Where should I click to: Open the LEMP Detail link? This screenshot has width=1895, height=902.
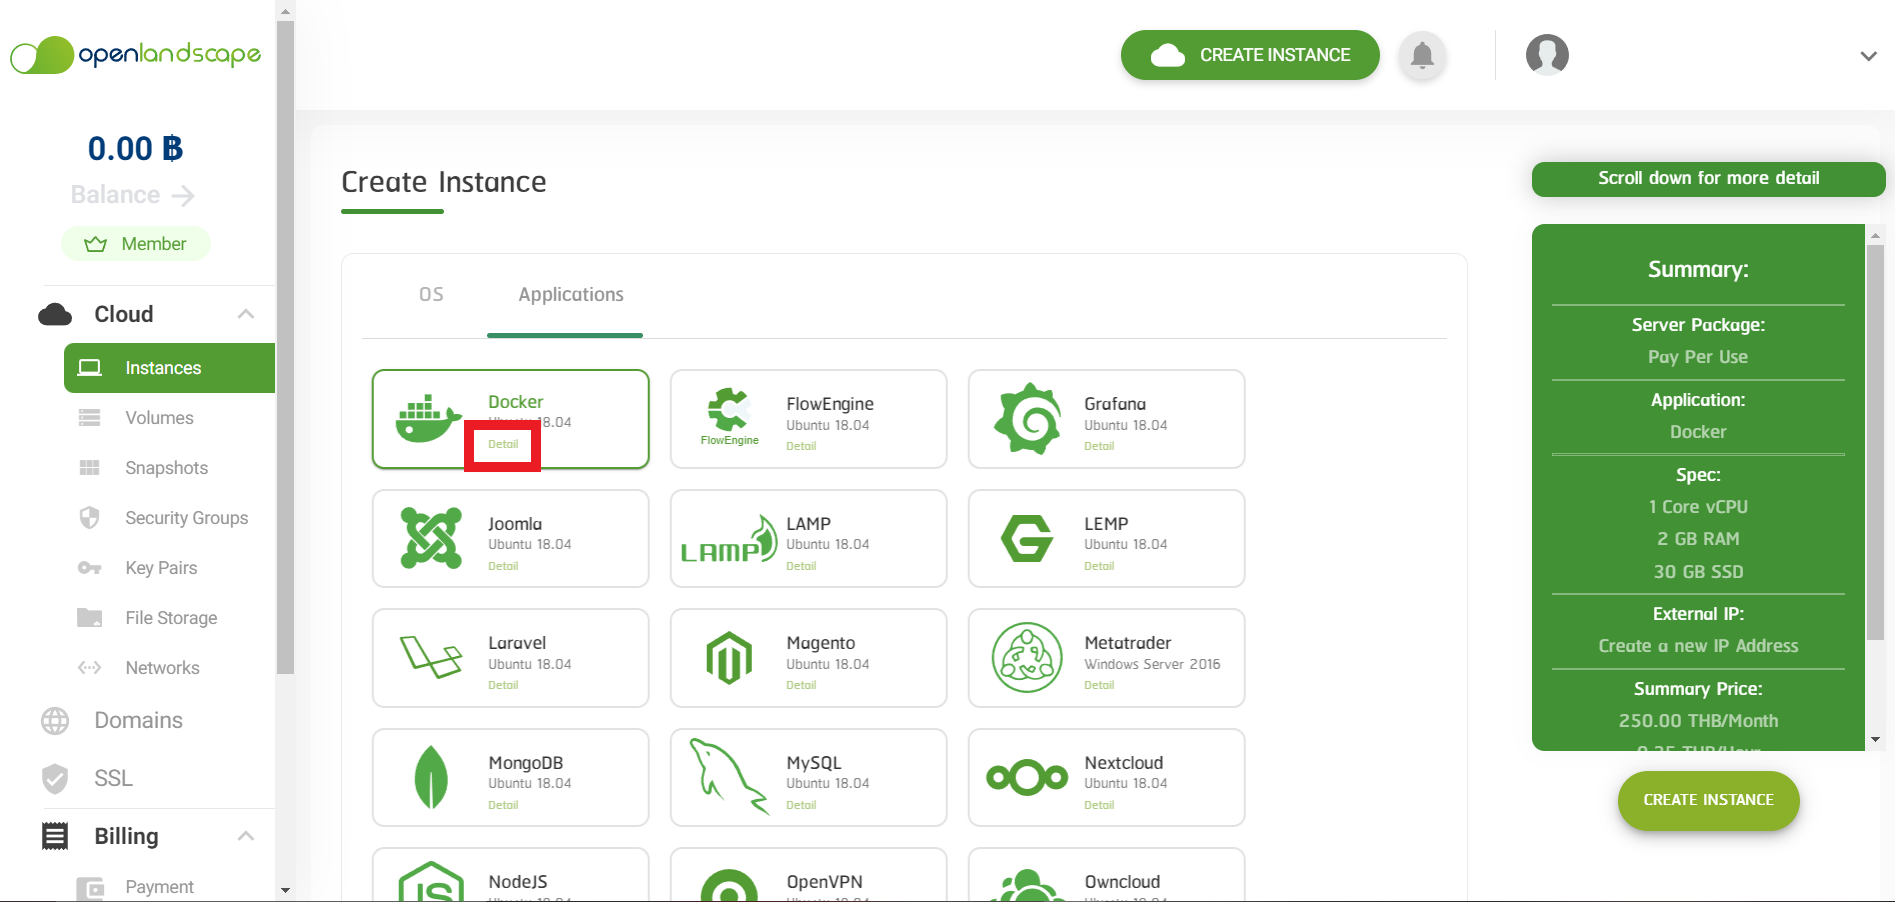(x=1099, y=566)
